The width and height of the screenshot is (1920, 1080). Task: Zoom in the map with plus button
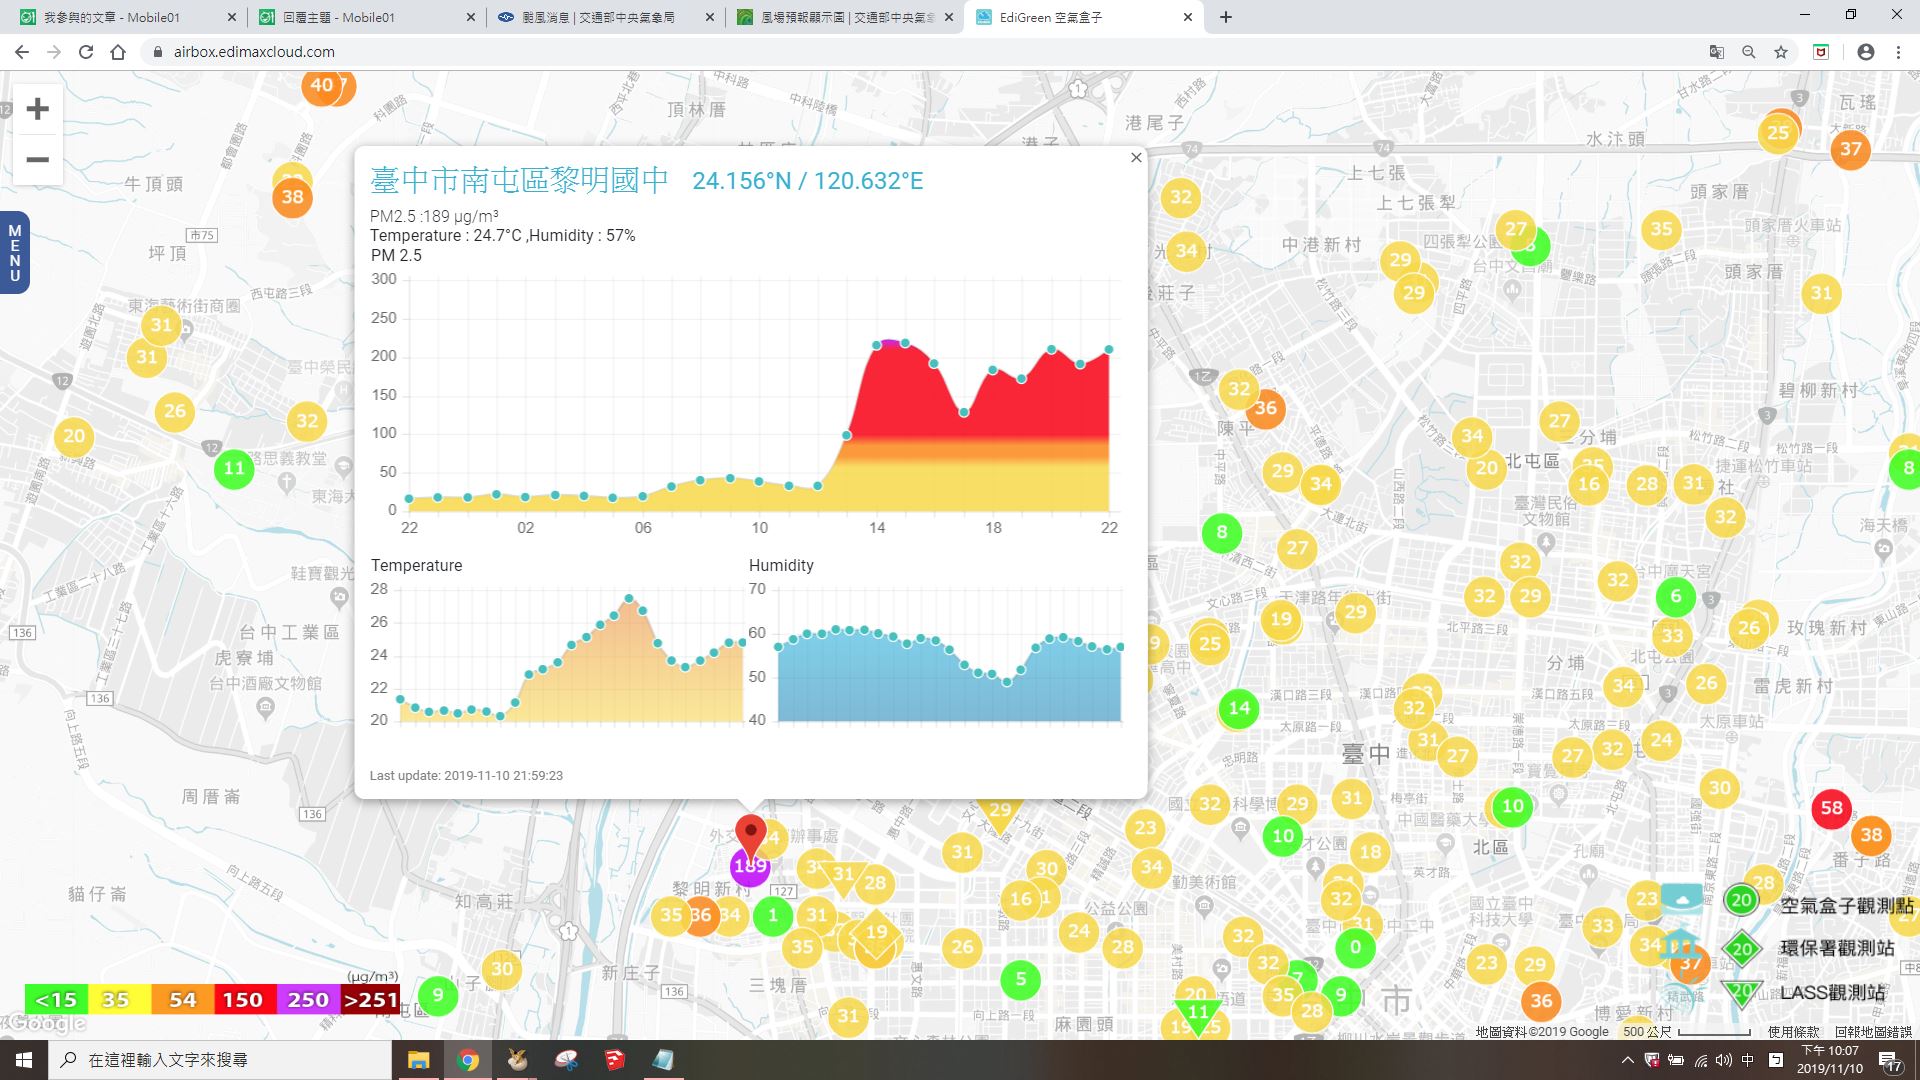(37, 108)
